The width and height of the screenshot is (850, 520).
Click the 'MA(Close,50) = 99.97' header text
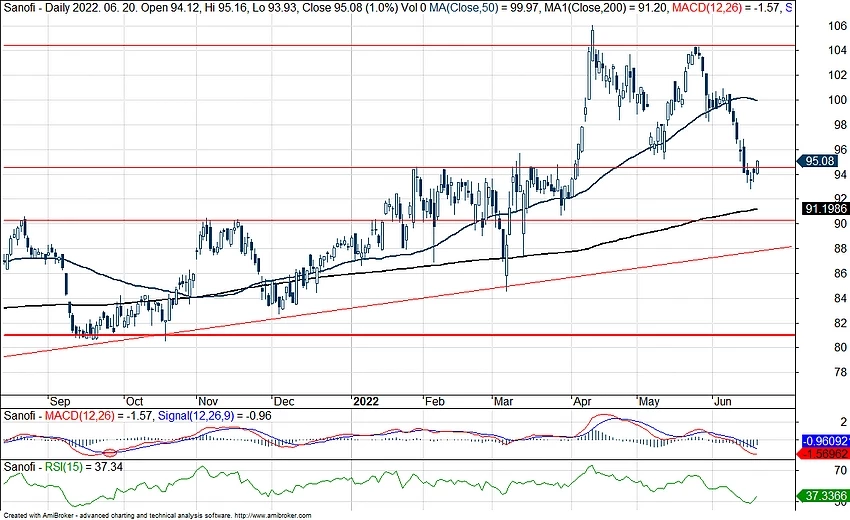click(484, 8)
